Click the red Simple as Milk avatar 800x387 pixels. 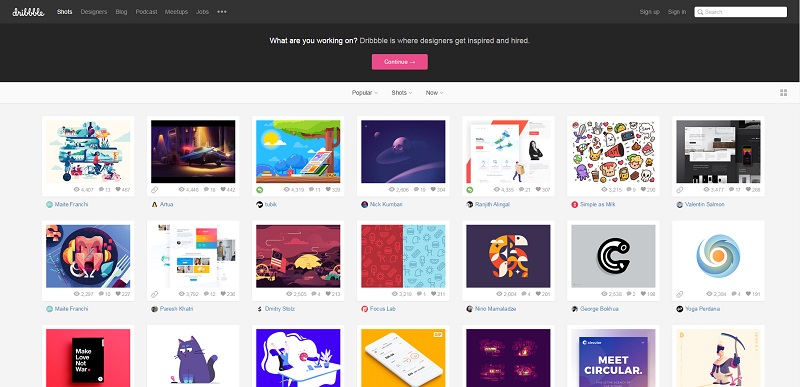click(574, 204)
